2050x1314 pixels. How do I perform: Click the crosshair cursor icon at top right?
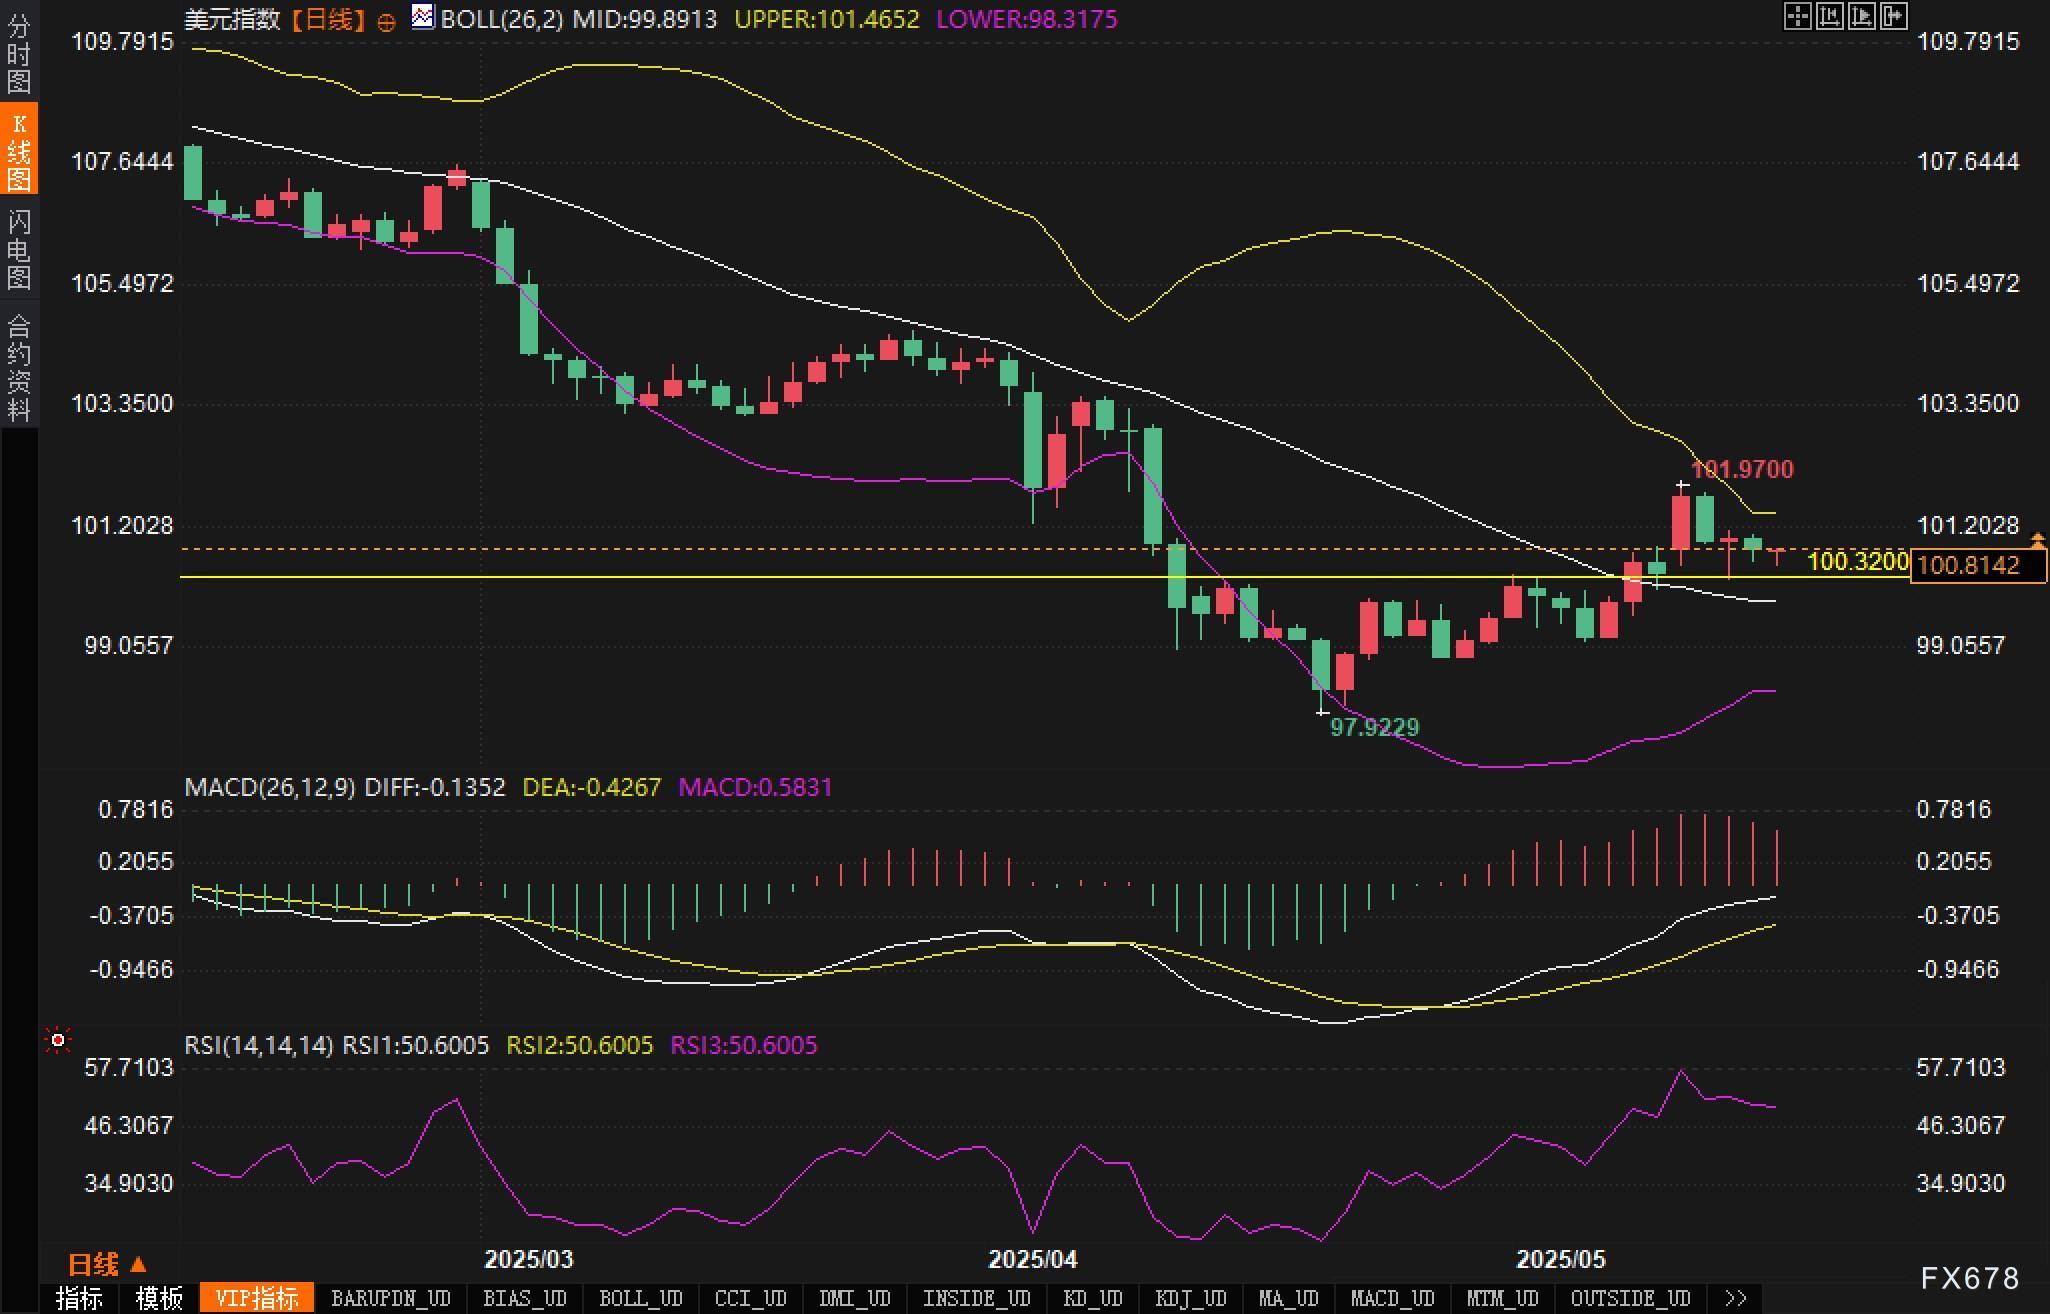click(x=1797, y=16)
